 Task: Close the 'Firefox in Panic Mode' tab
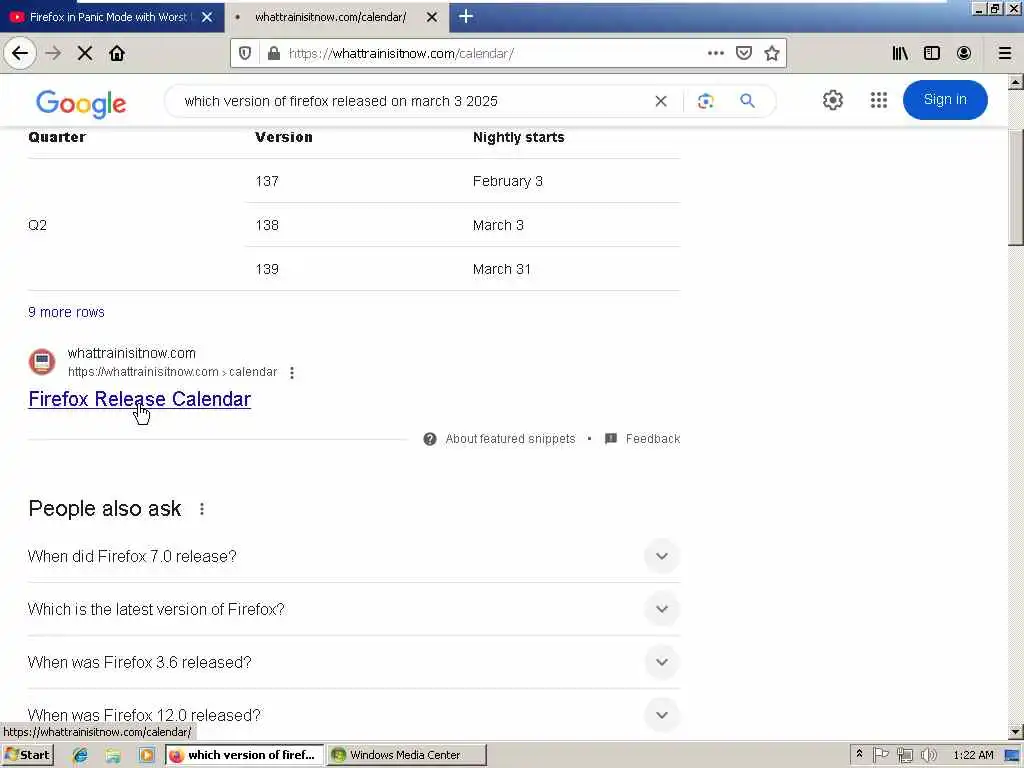pyautogui.click(x=207, y=17)
